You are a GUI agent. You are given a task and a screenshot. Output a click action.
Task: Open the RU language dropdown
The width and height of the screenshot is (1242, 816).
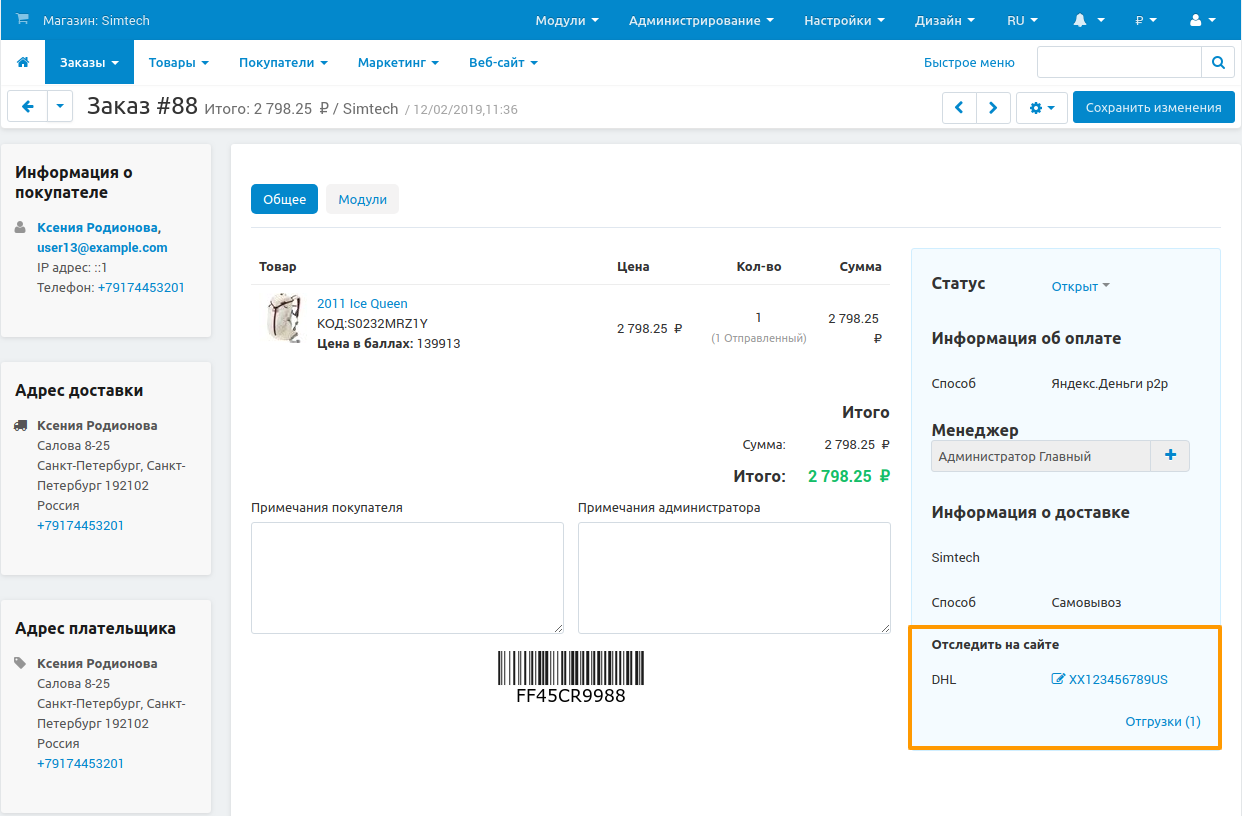click(1021, 20)
